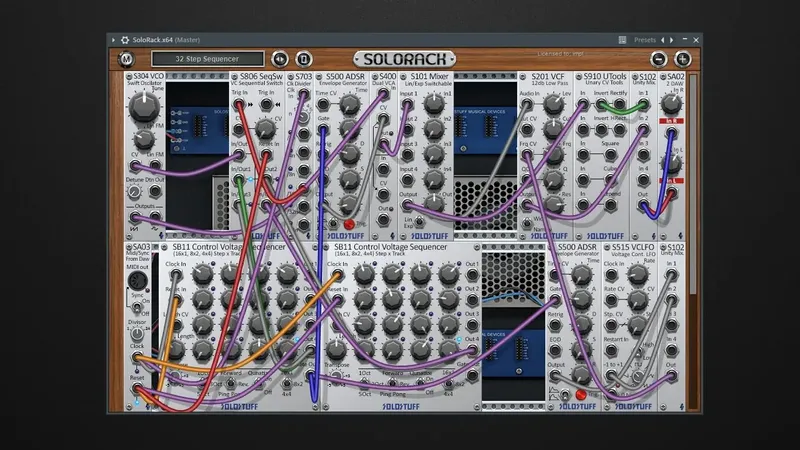
Task: Toggle the left SB11 Forward/Ping Pong switch
Action: click(230, 382)
